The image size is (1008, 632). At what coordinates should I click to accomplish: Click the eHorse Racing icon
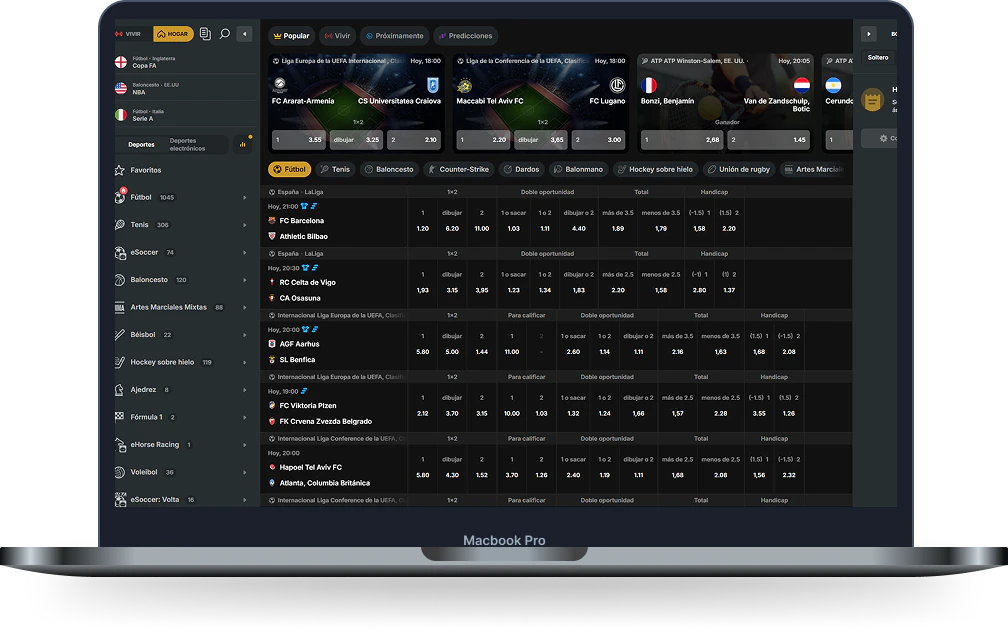[120, 444]
